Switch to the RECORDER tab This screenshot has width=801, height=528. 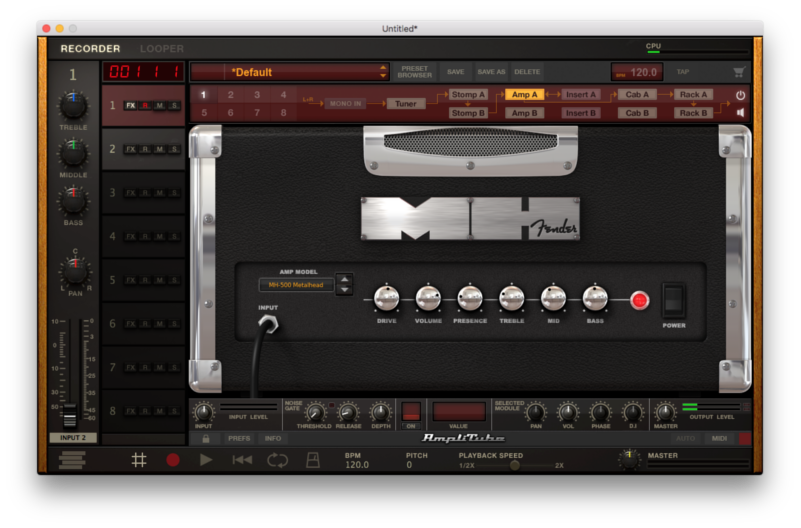click(90, 49)
